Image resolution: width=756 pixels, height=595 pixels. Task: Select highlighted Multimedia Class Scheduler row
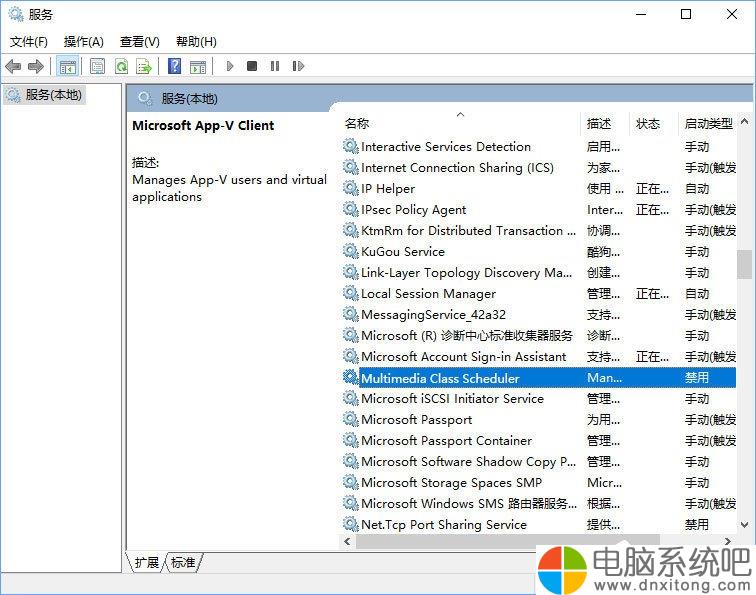pyautogui.click(x=539, y=378)
